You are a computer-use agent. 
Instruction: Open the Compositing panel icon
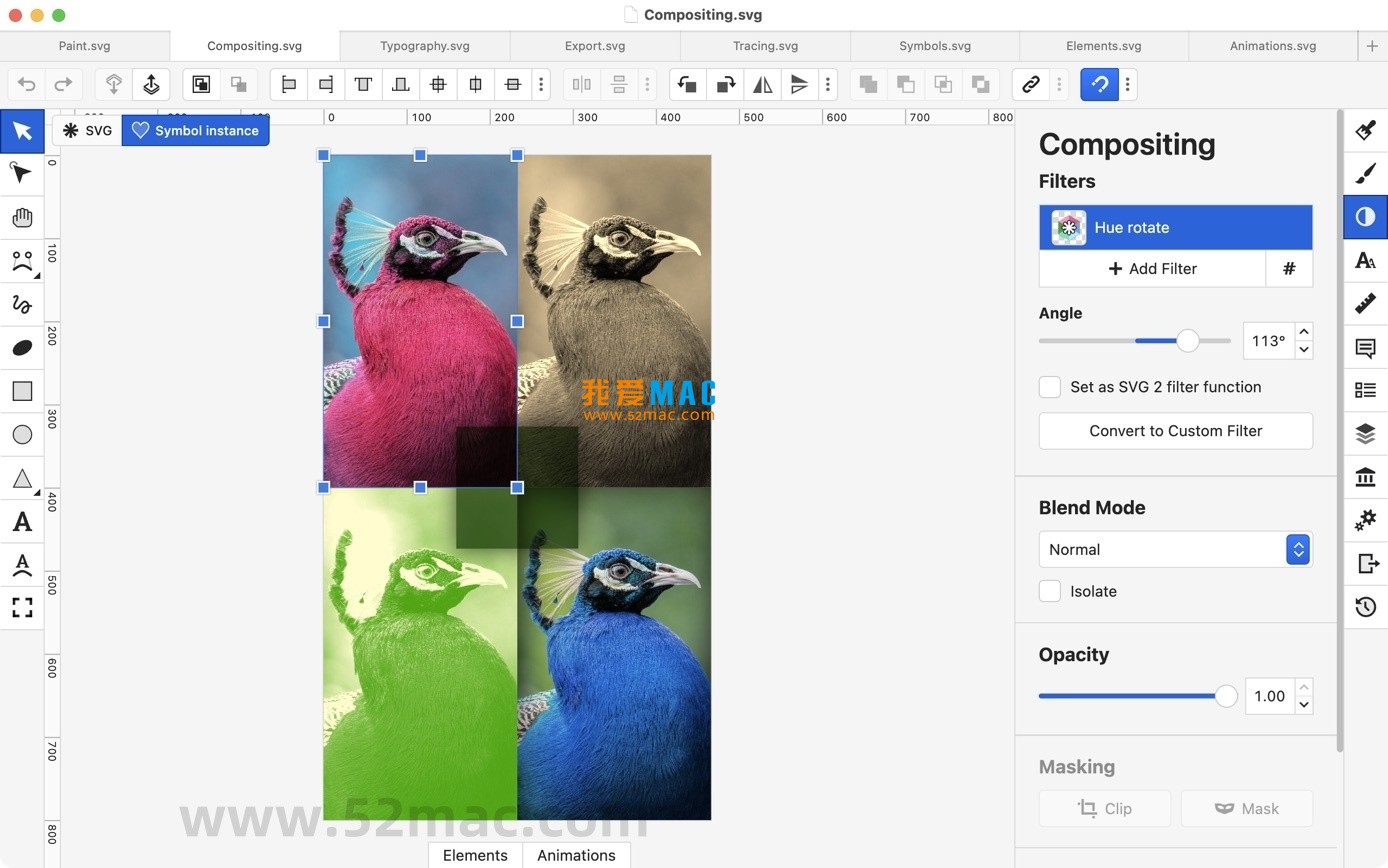(x=1366, y=217)
